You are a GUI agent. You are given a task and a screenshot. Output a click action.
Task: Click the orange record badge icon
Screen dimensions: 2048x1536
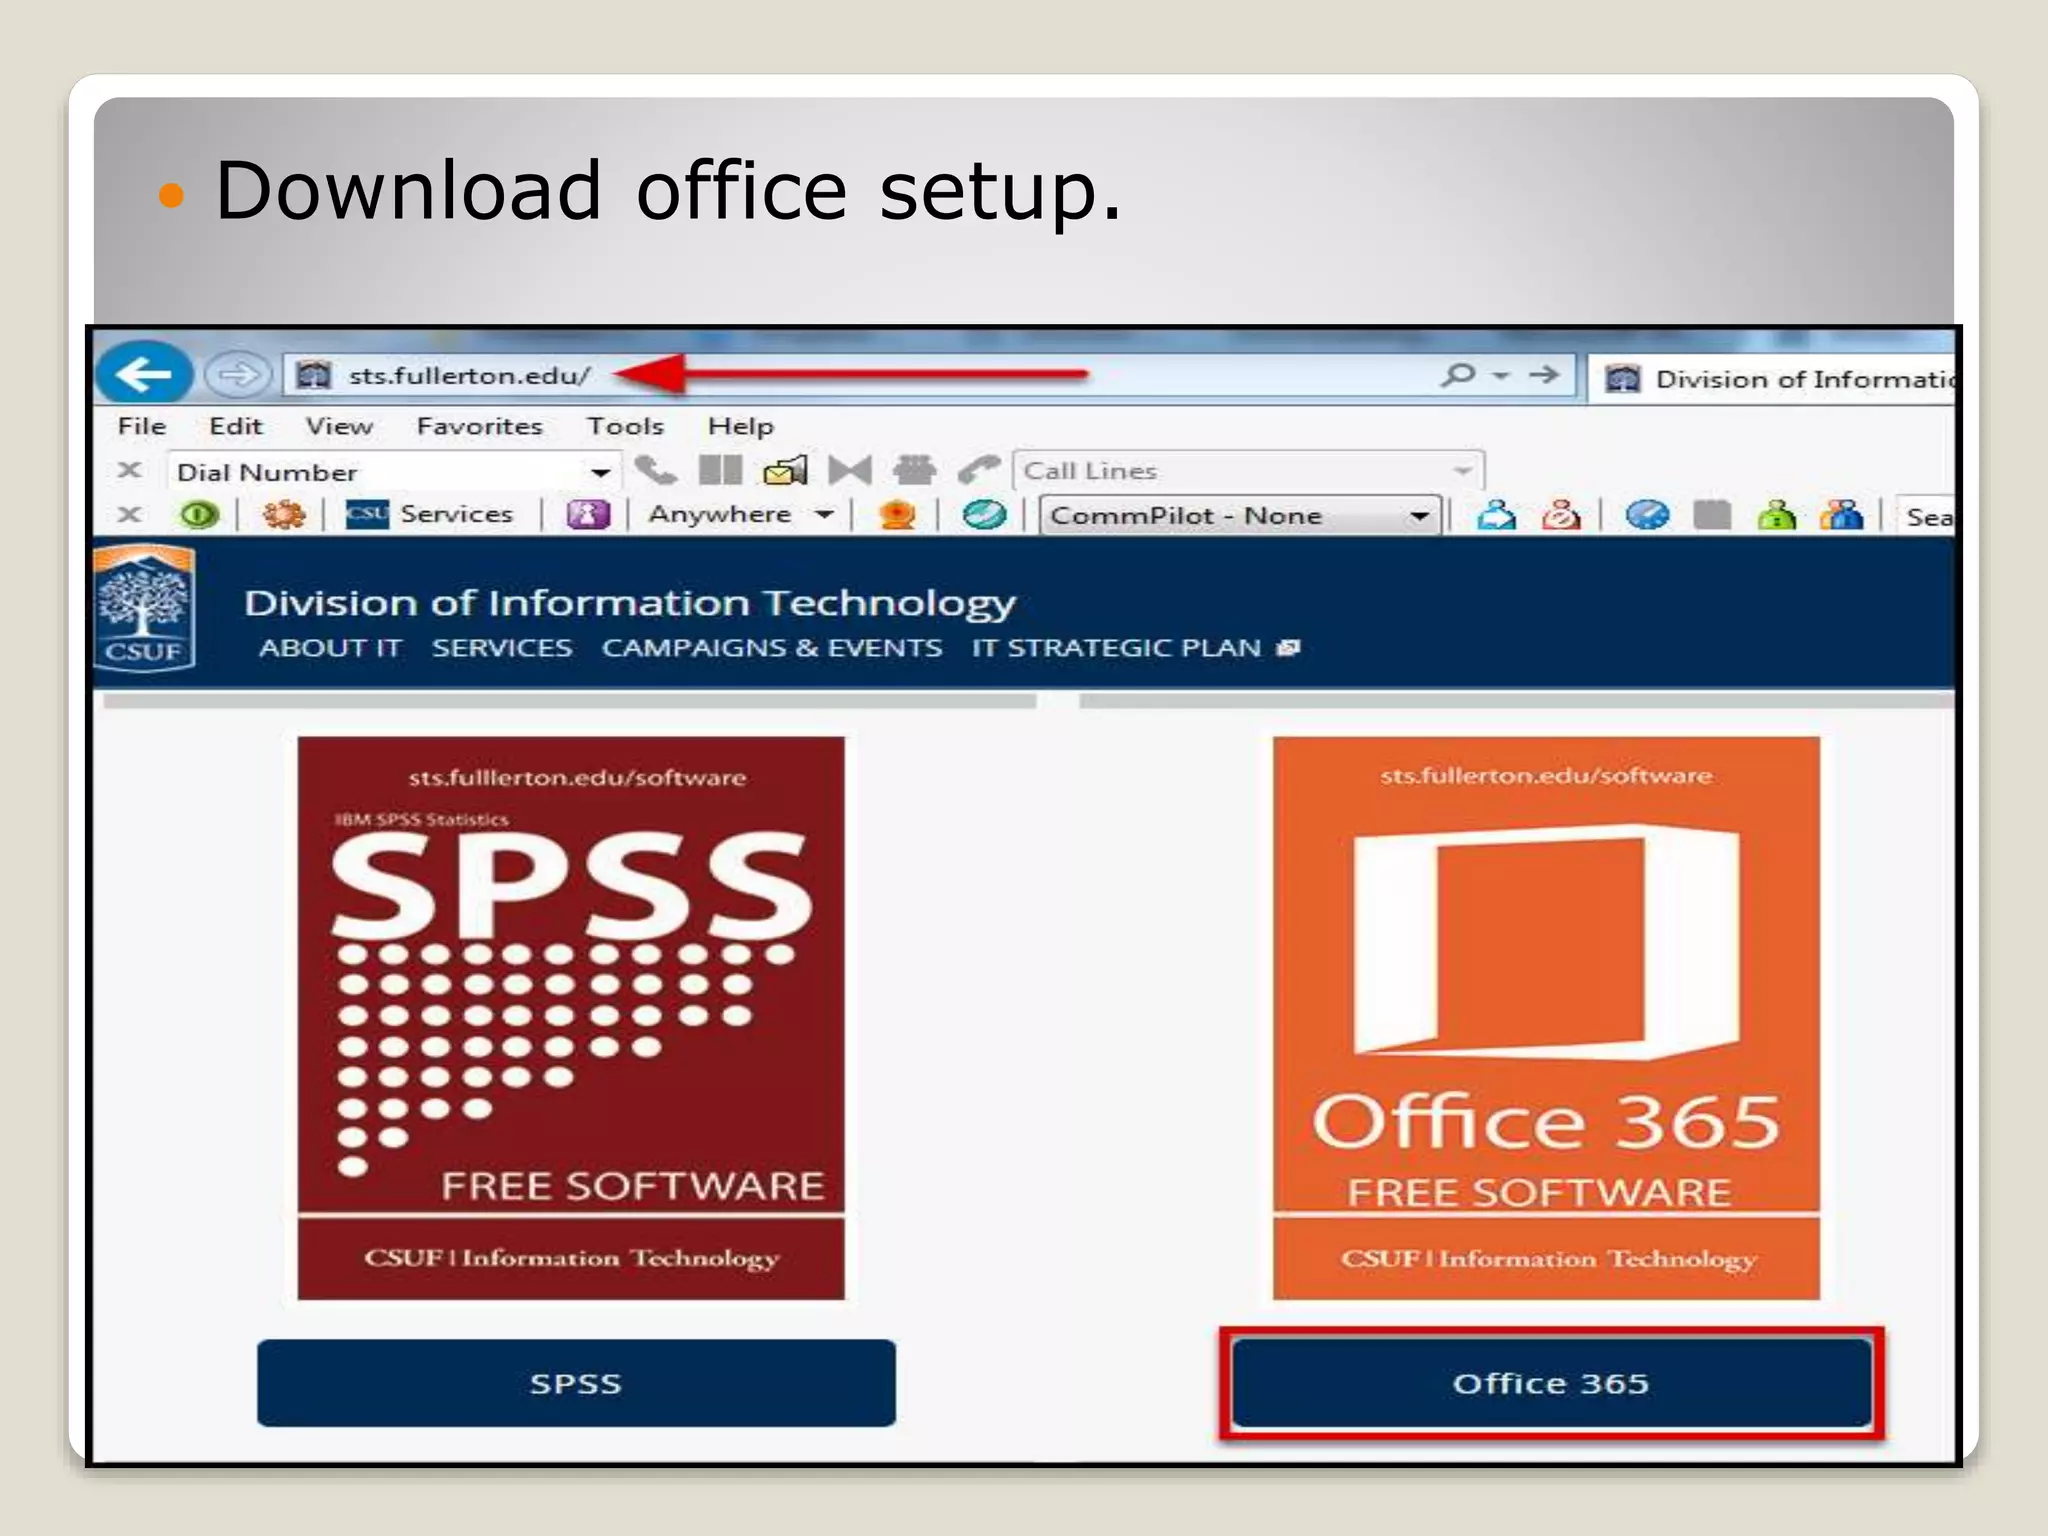point(897,515)
